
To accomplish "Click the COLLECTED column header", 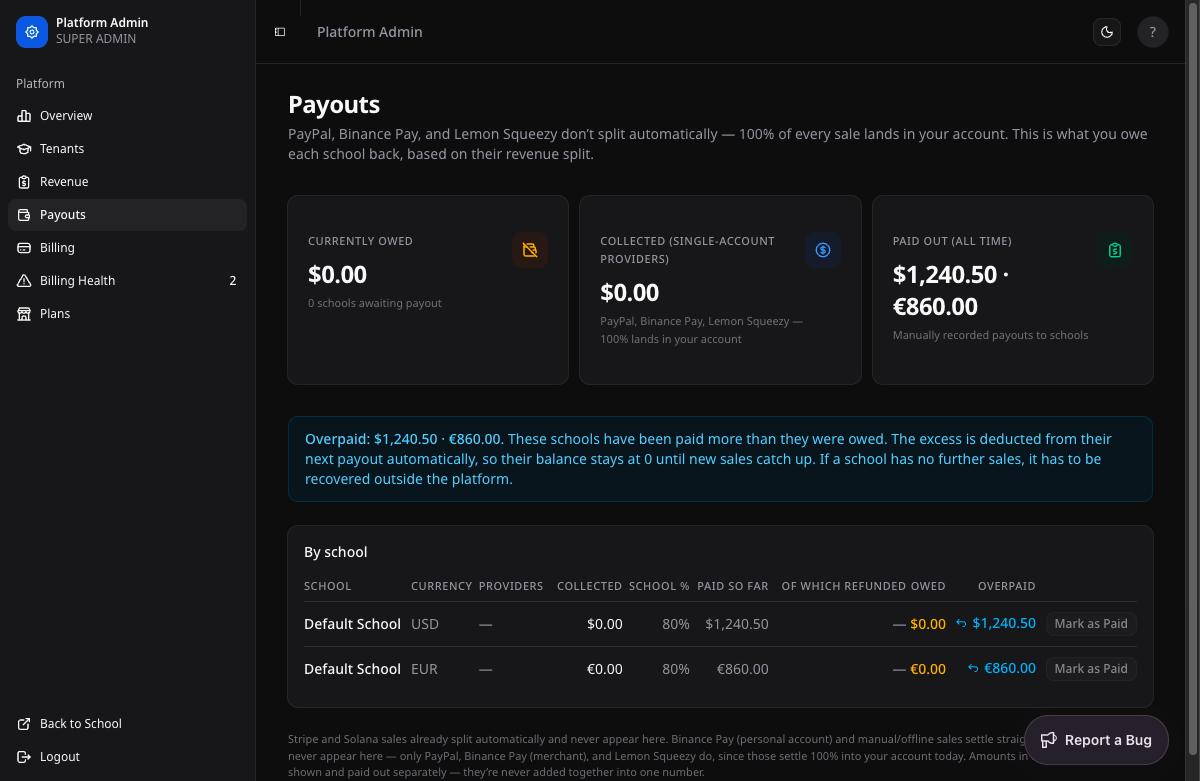I will coord(590,586).
